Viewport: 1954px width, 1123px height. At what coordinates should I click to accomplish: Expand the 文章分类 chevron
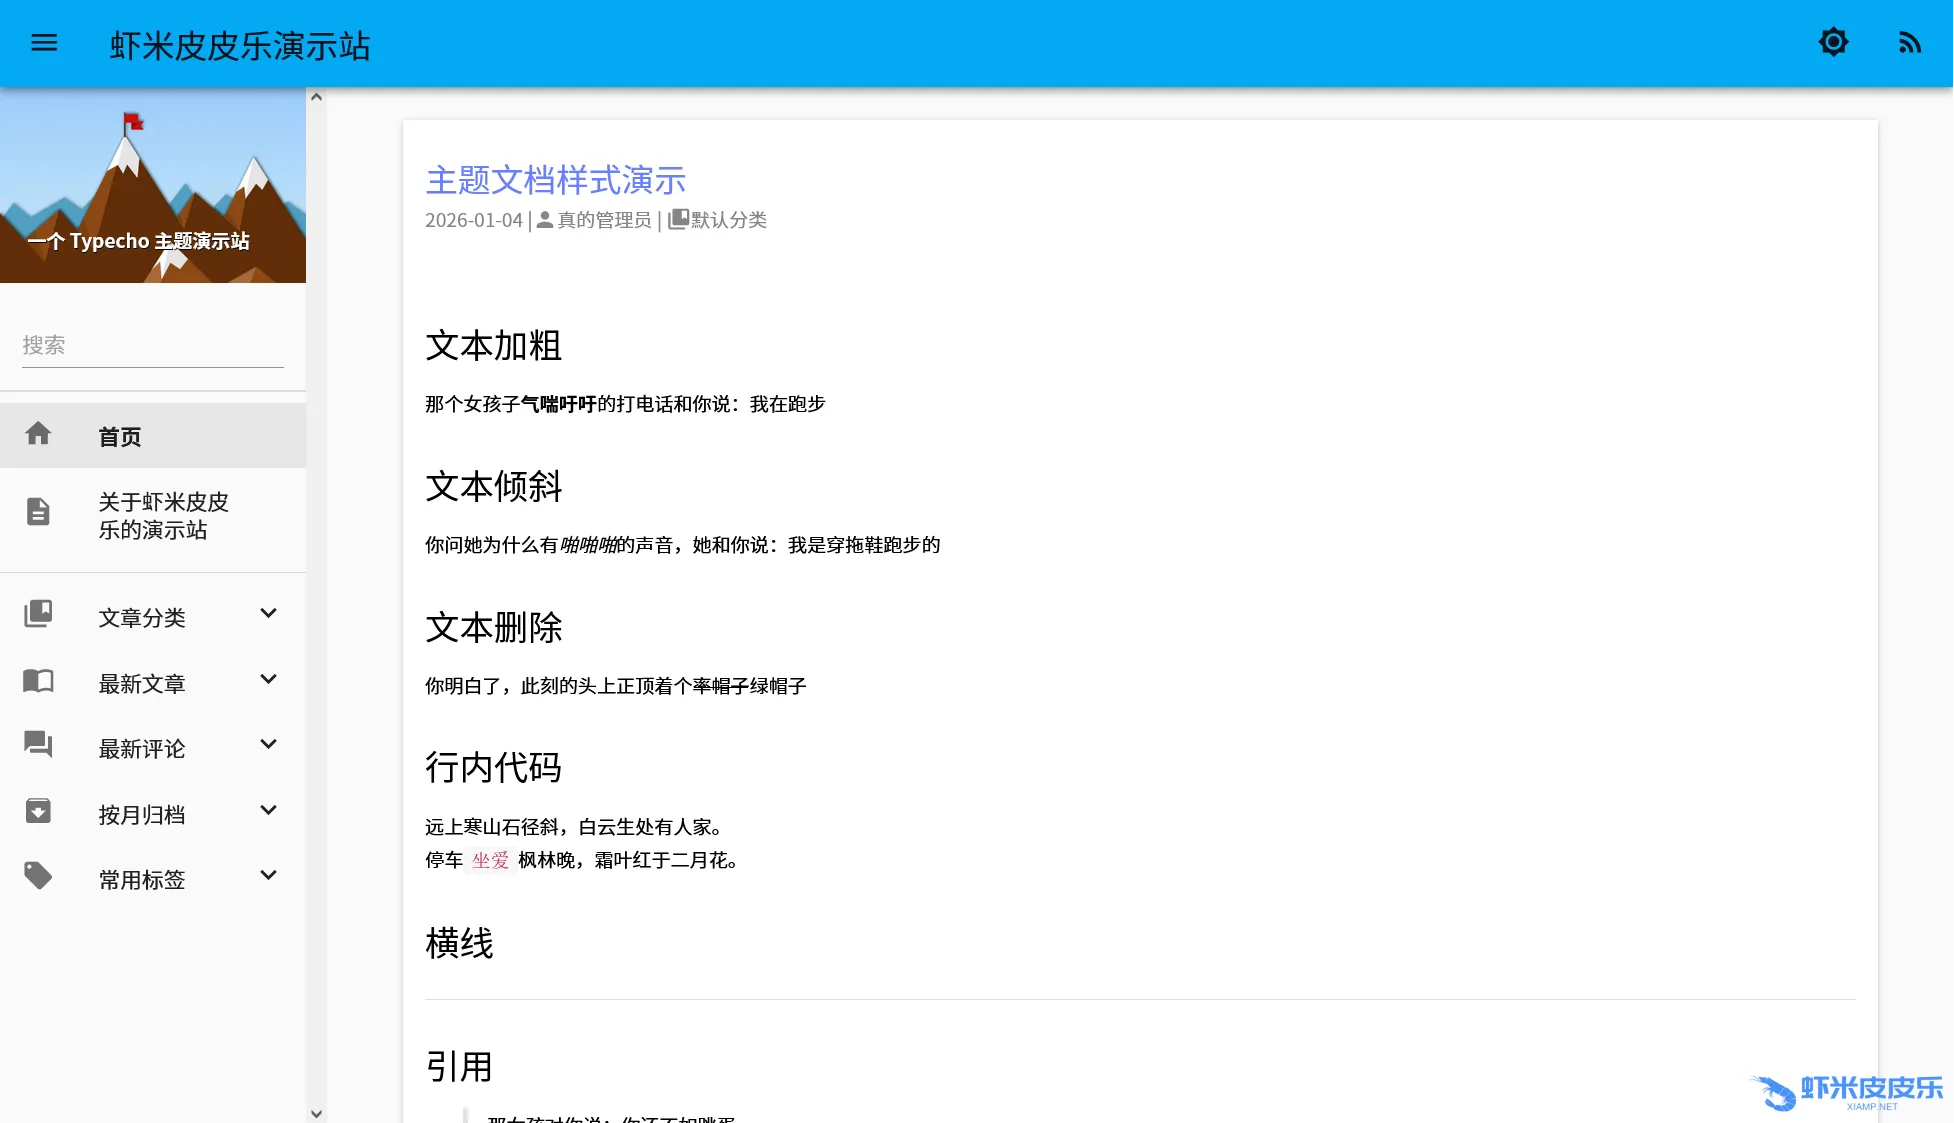pyautogui.click(x=268, y=614)
